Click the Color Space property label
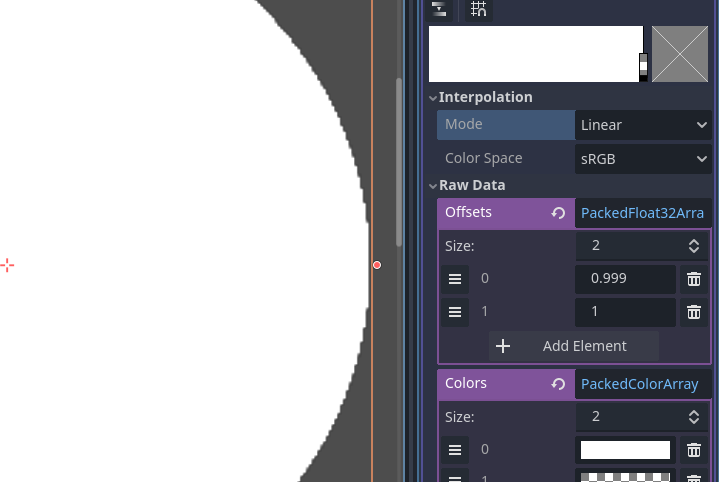This screenshot has width=719, height=482. (484, 158)
